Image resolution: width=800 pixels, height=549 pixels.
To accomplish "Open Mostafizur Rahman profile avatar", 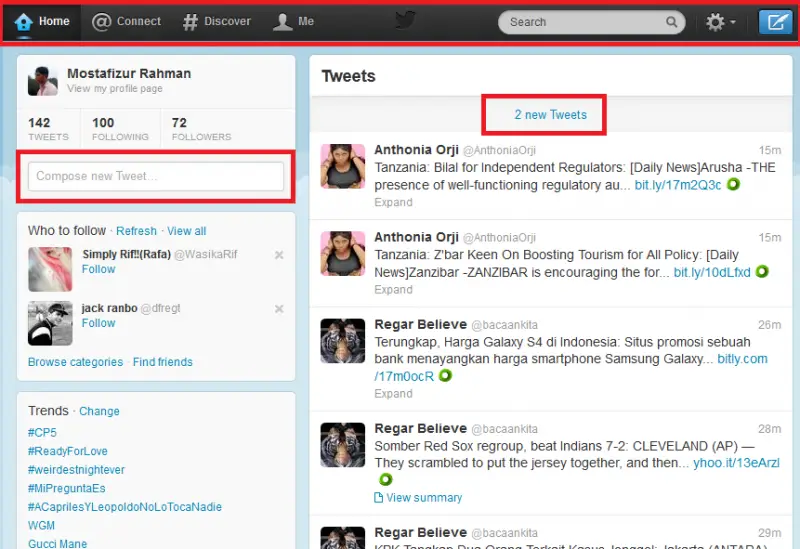I will (43, 81).
